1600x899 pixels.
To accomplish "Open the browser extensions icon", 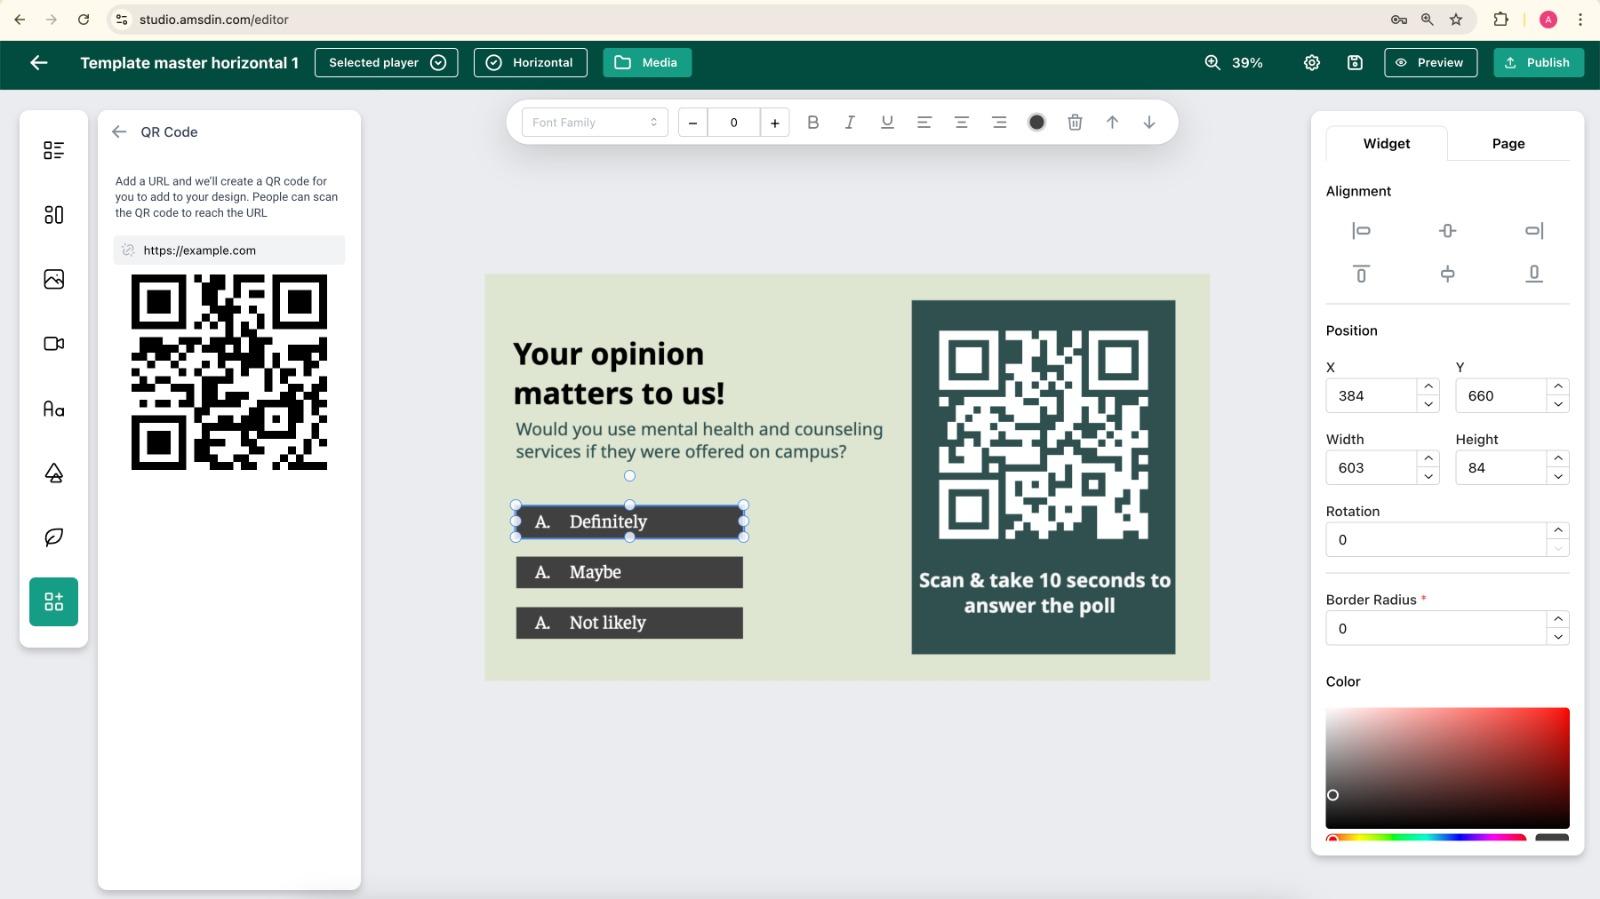I will [x=1501, y=19].
